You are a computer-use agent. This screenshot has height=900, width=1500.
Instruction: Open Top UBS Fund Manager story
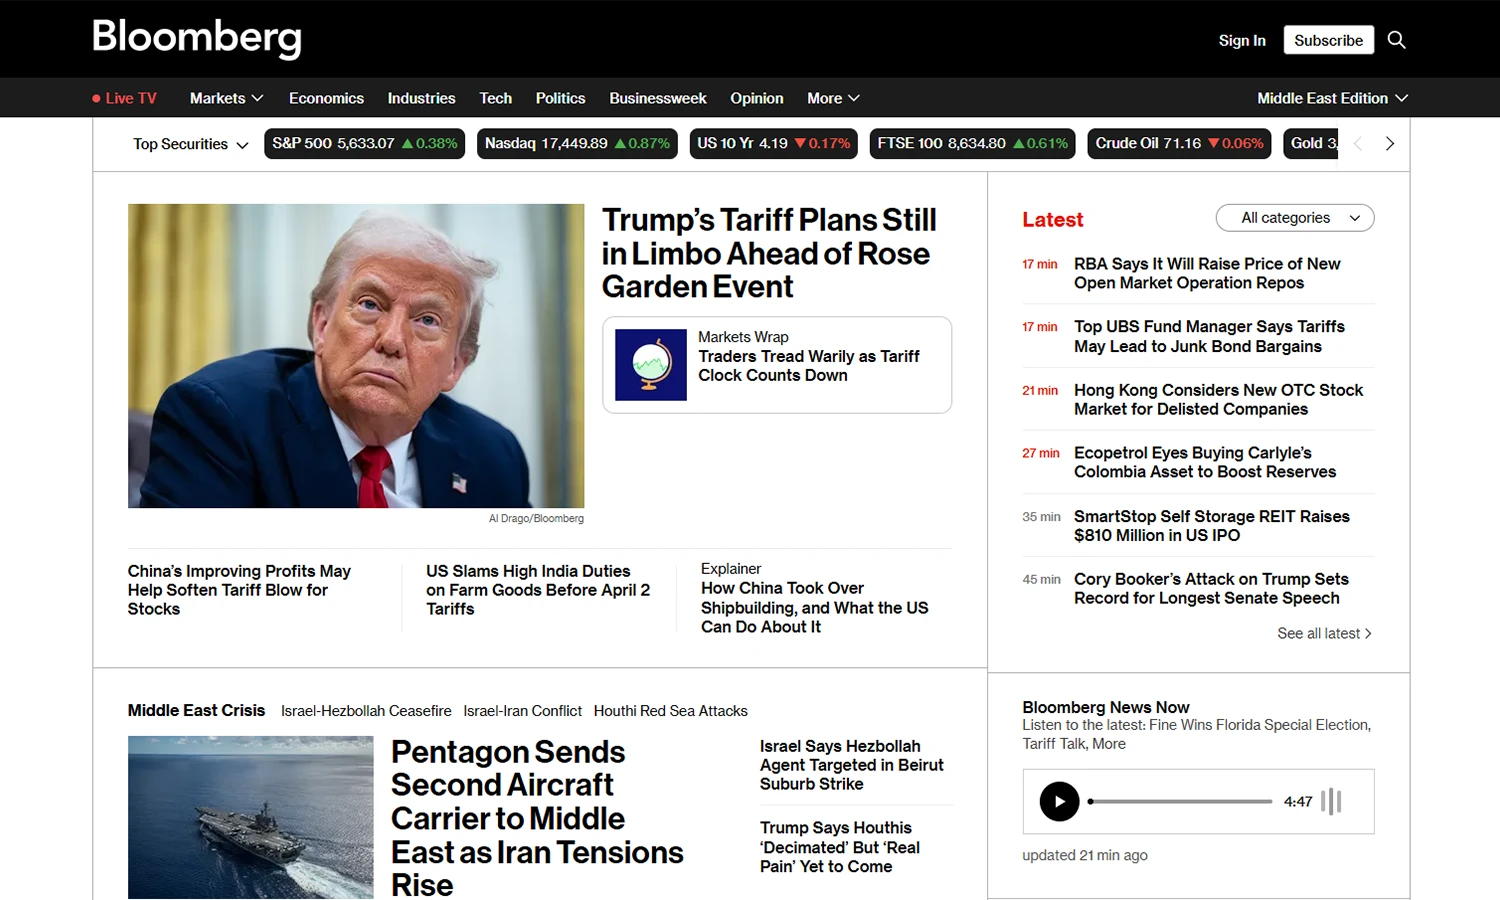coord(1209,336)
